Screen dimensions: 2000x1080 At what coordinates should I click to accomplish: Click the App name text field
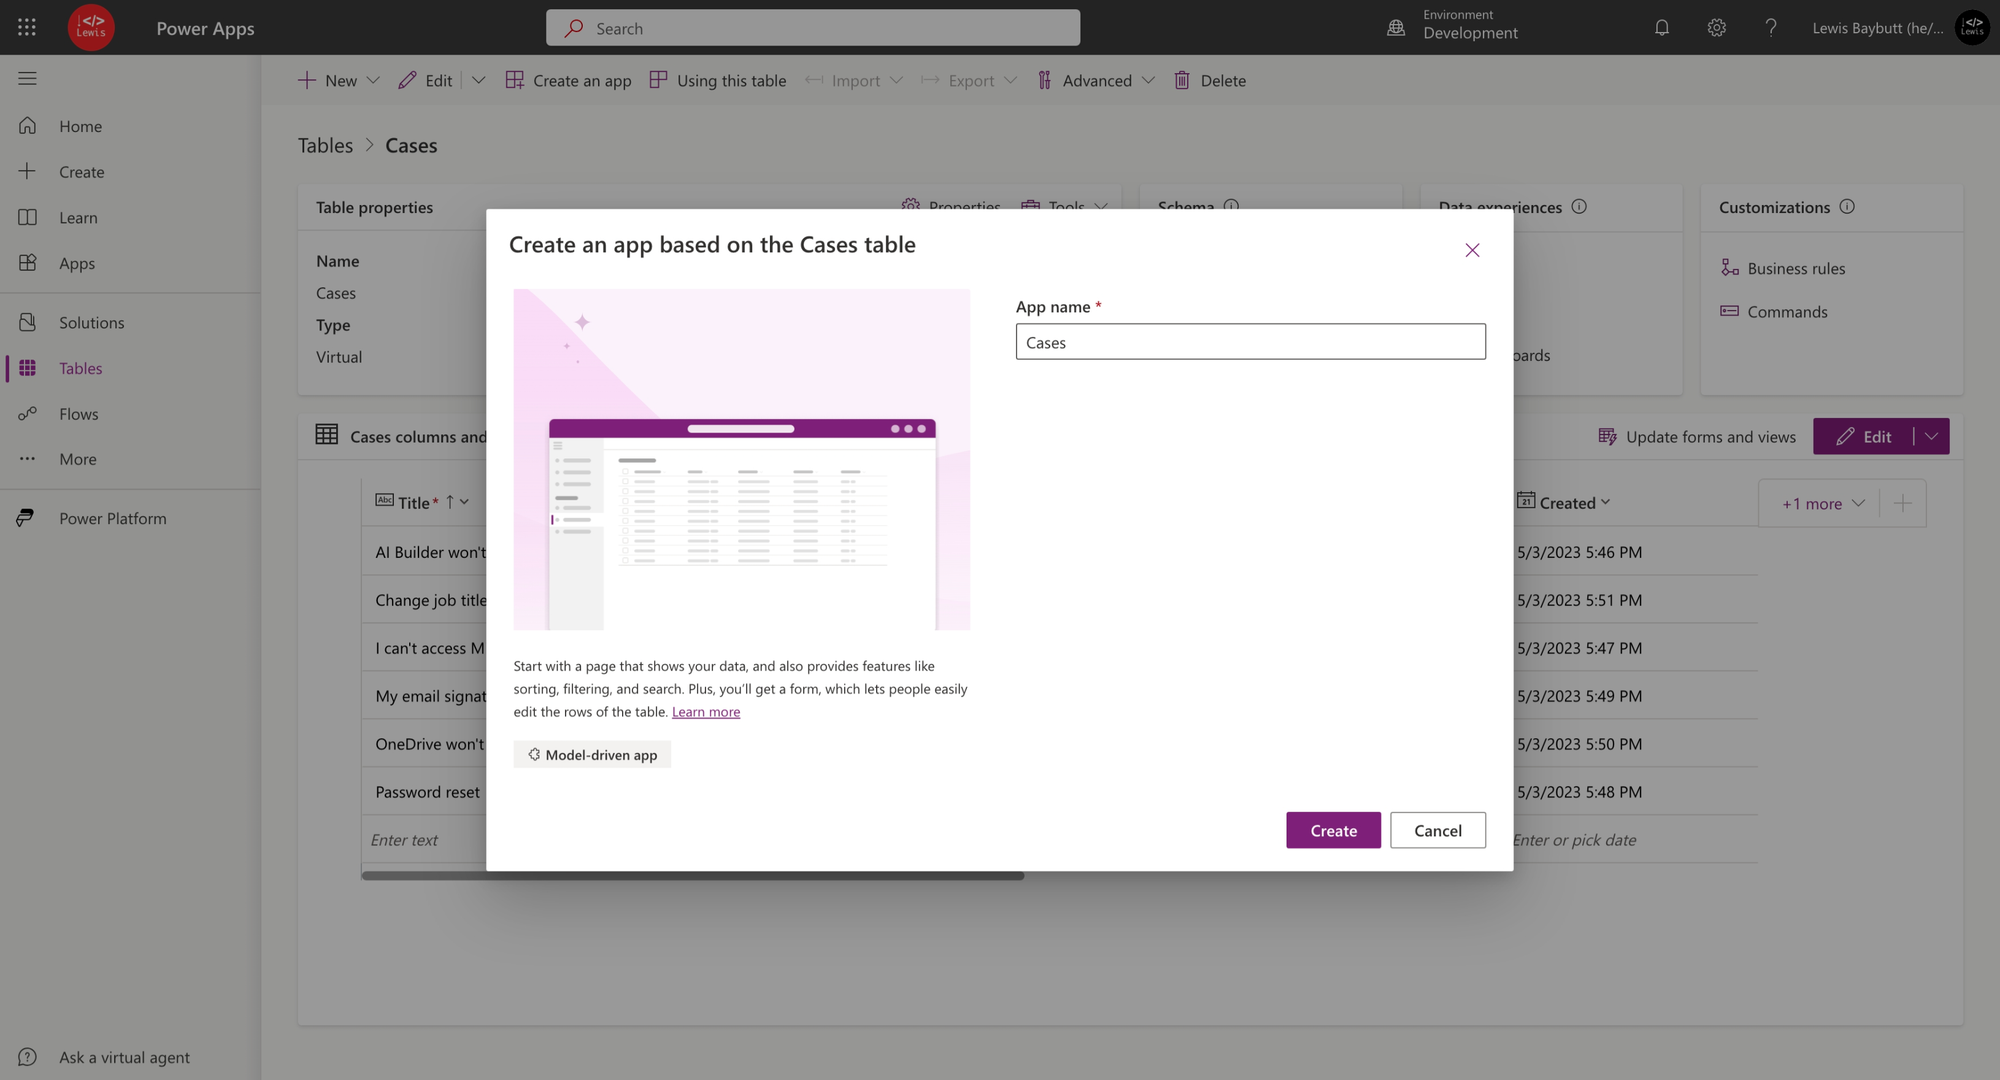[1250, 342]
